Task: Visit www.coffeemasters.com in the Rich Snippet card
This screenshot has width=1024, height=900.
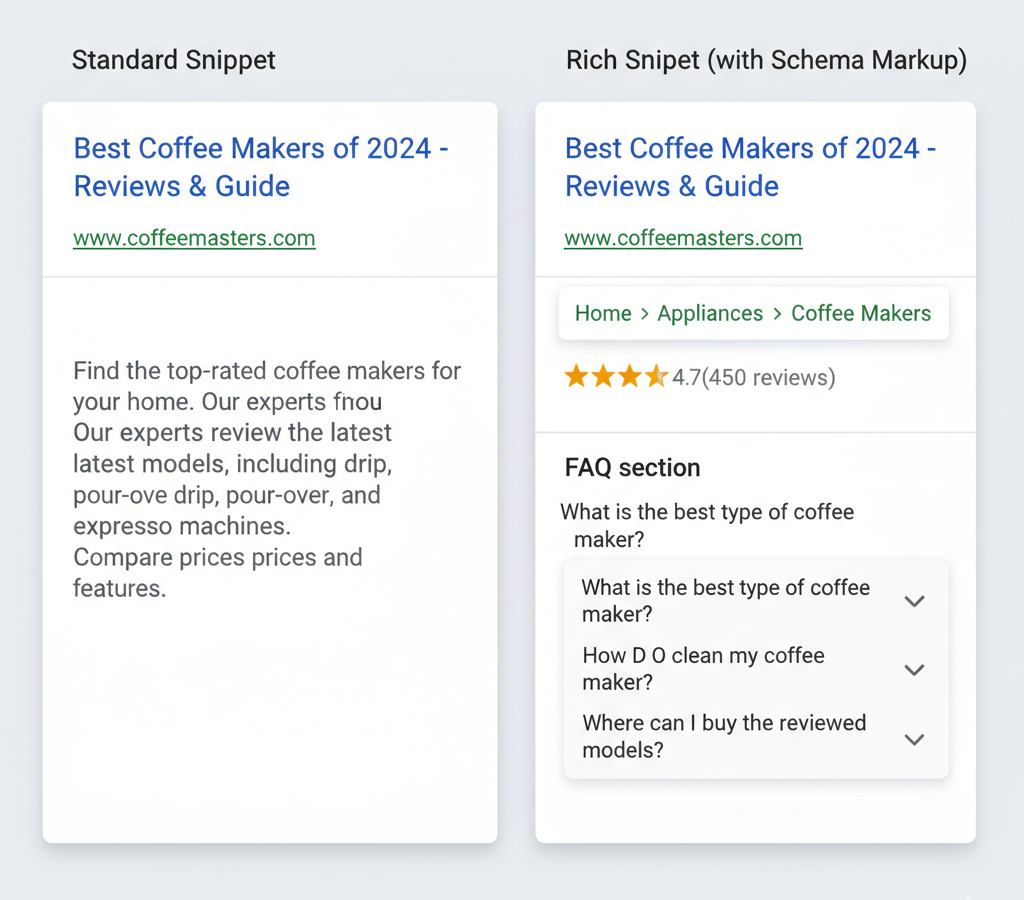Action: [x=683, y=239]
